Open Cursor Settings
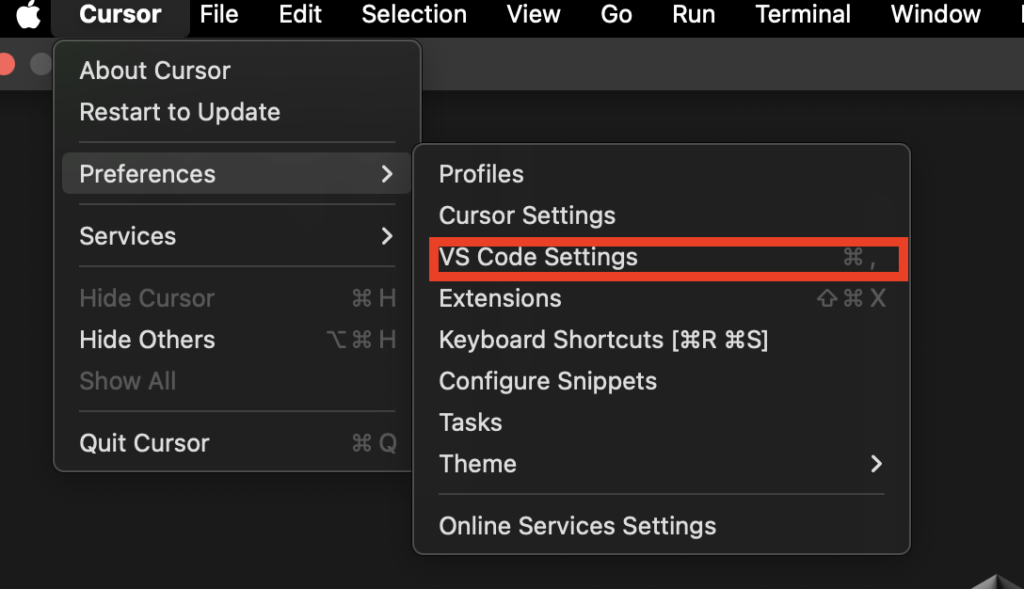 click(527, 216)
